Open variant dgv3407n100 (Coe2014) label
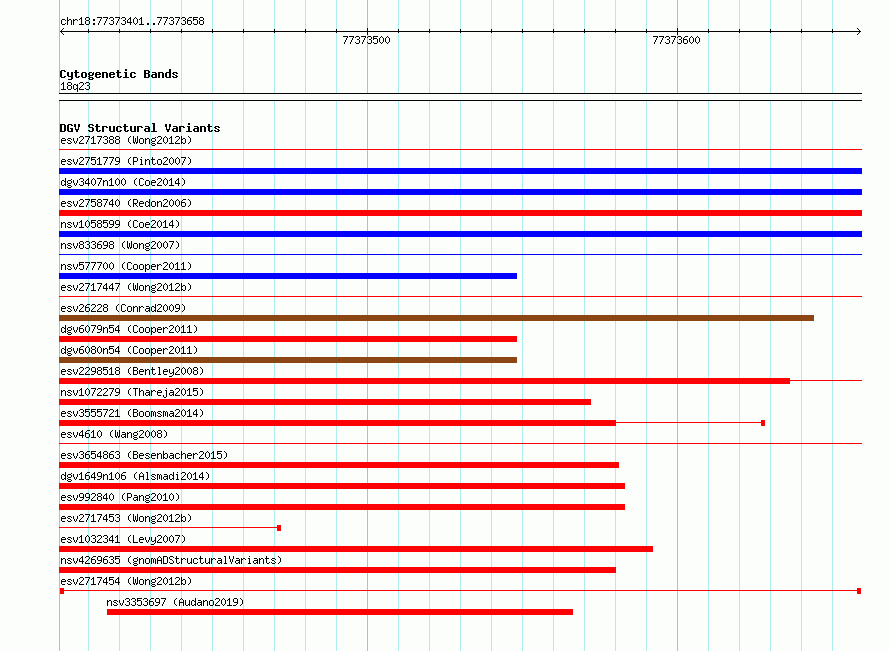Screen dimensions: 890x651 coord(123,182)
